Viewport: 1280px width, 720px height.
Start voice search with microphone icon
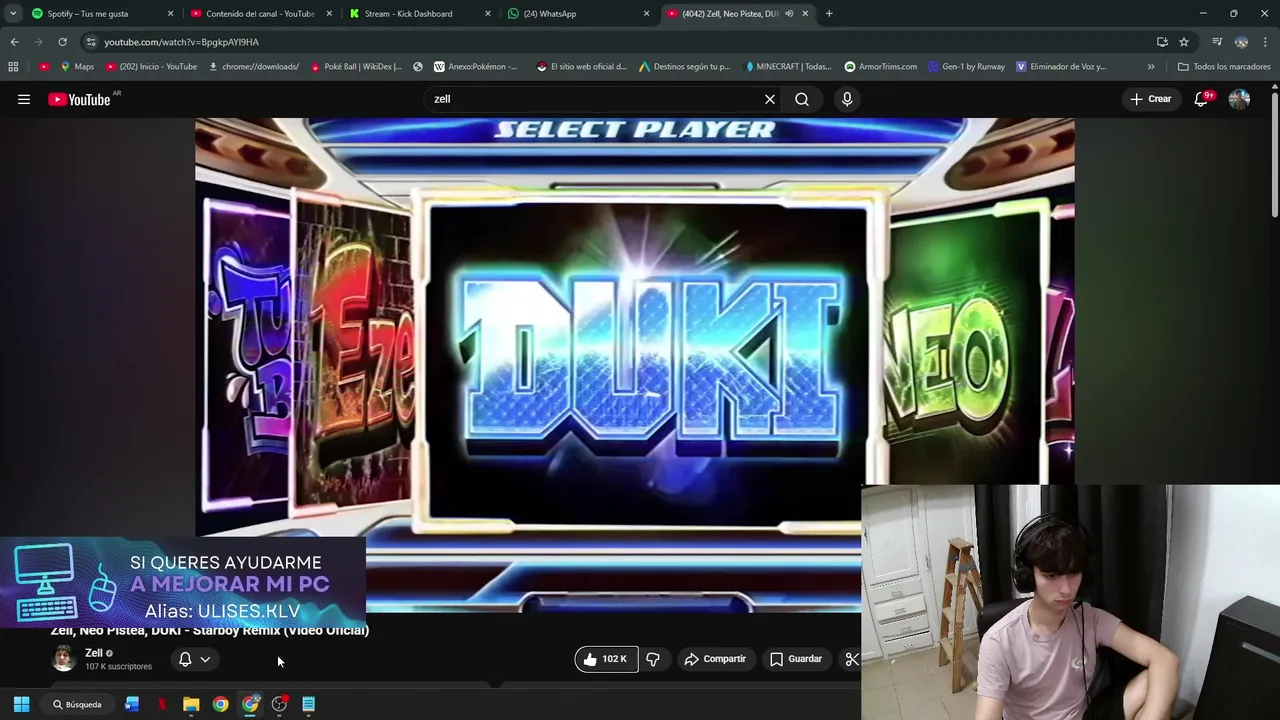click(847, 99)
